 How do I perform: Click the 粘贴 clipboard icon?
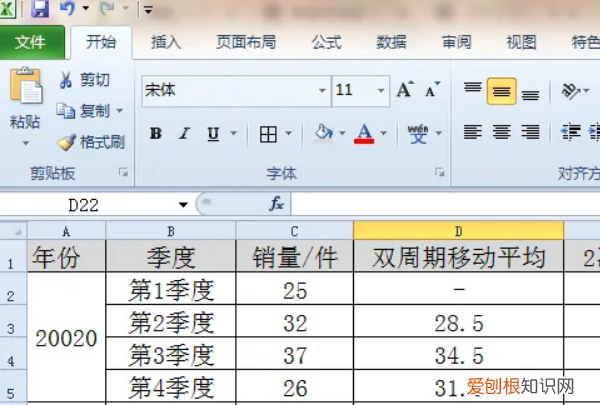click(25, 86)
